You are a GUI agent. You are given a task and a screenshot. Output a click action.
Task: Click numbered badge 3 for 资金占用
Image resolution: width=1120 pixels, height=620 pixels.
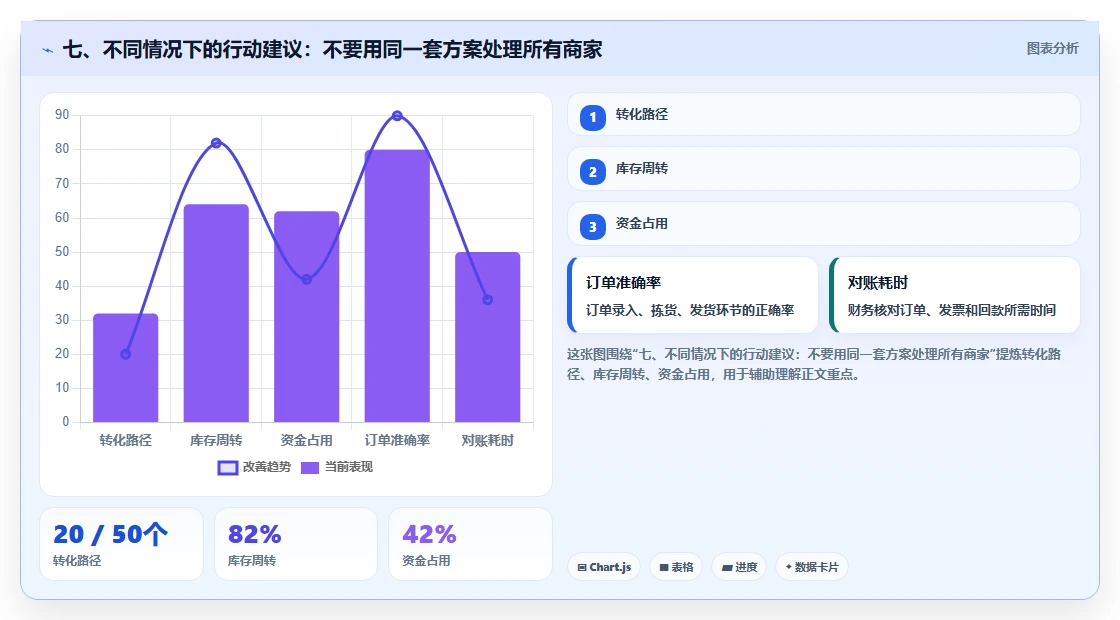click(592, 227)
